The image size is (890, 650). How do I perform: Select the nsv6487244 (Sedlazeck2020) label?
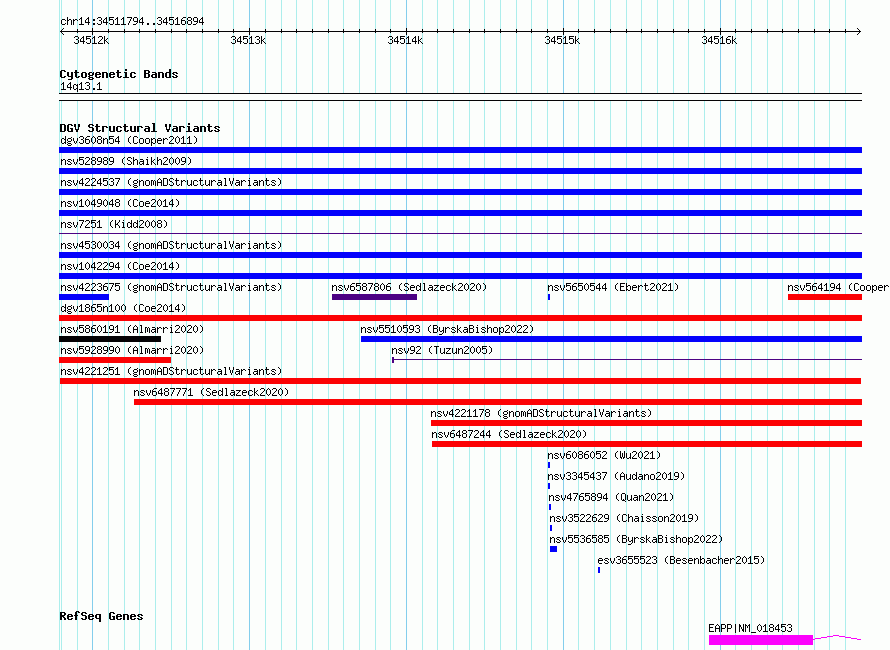(509, 434)
